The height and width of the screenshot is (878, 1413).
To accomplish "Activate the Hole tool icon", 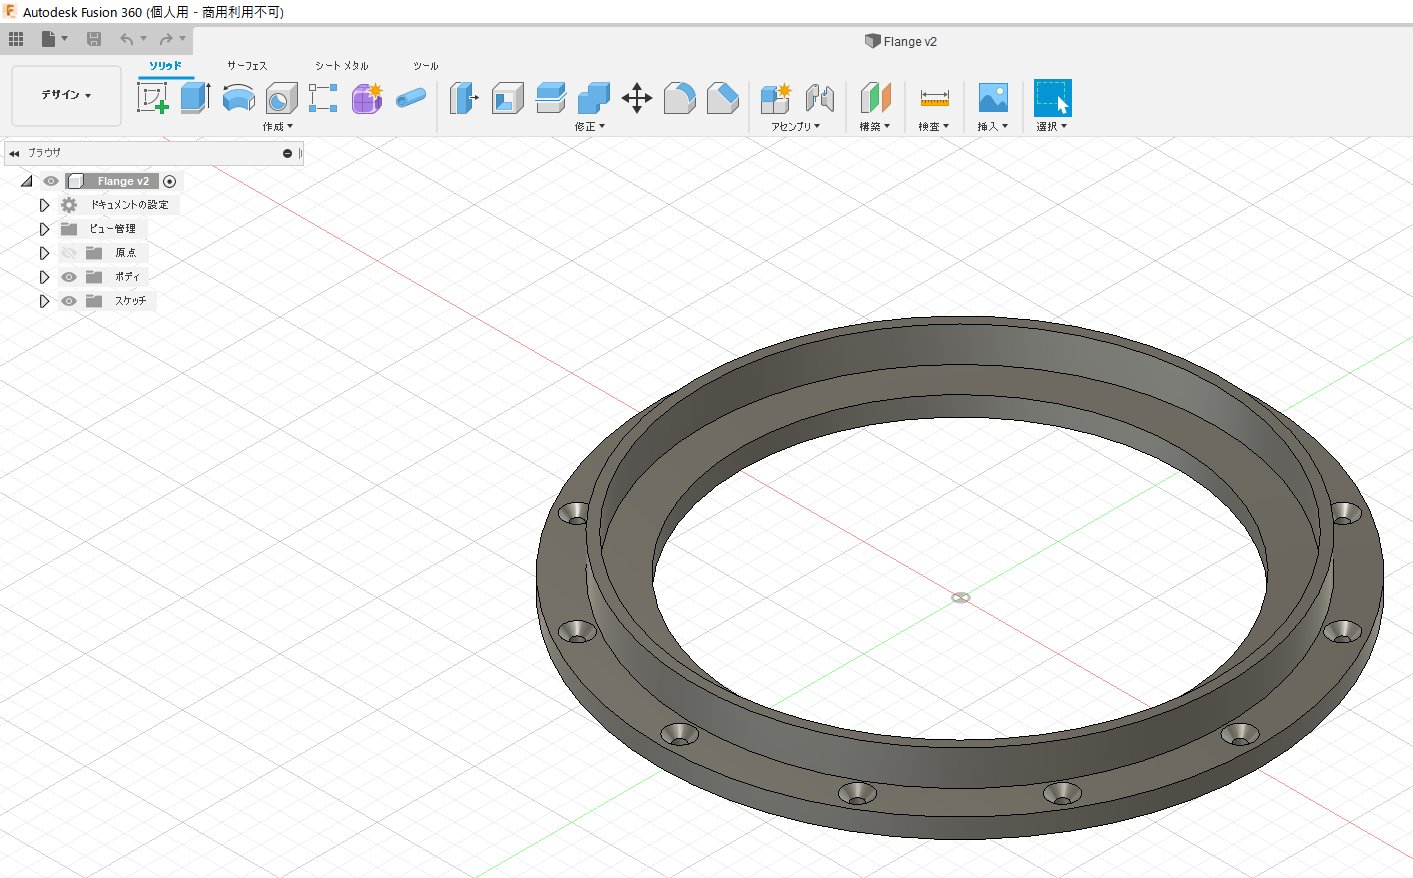I will 281,98.
